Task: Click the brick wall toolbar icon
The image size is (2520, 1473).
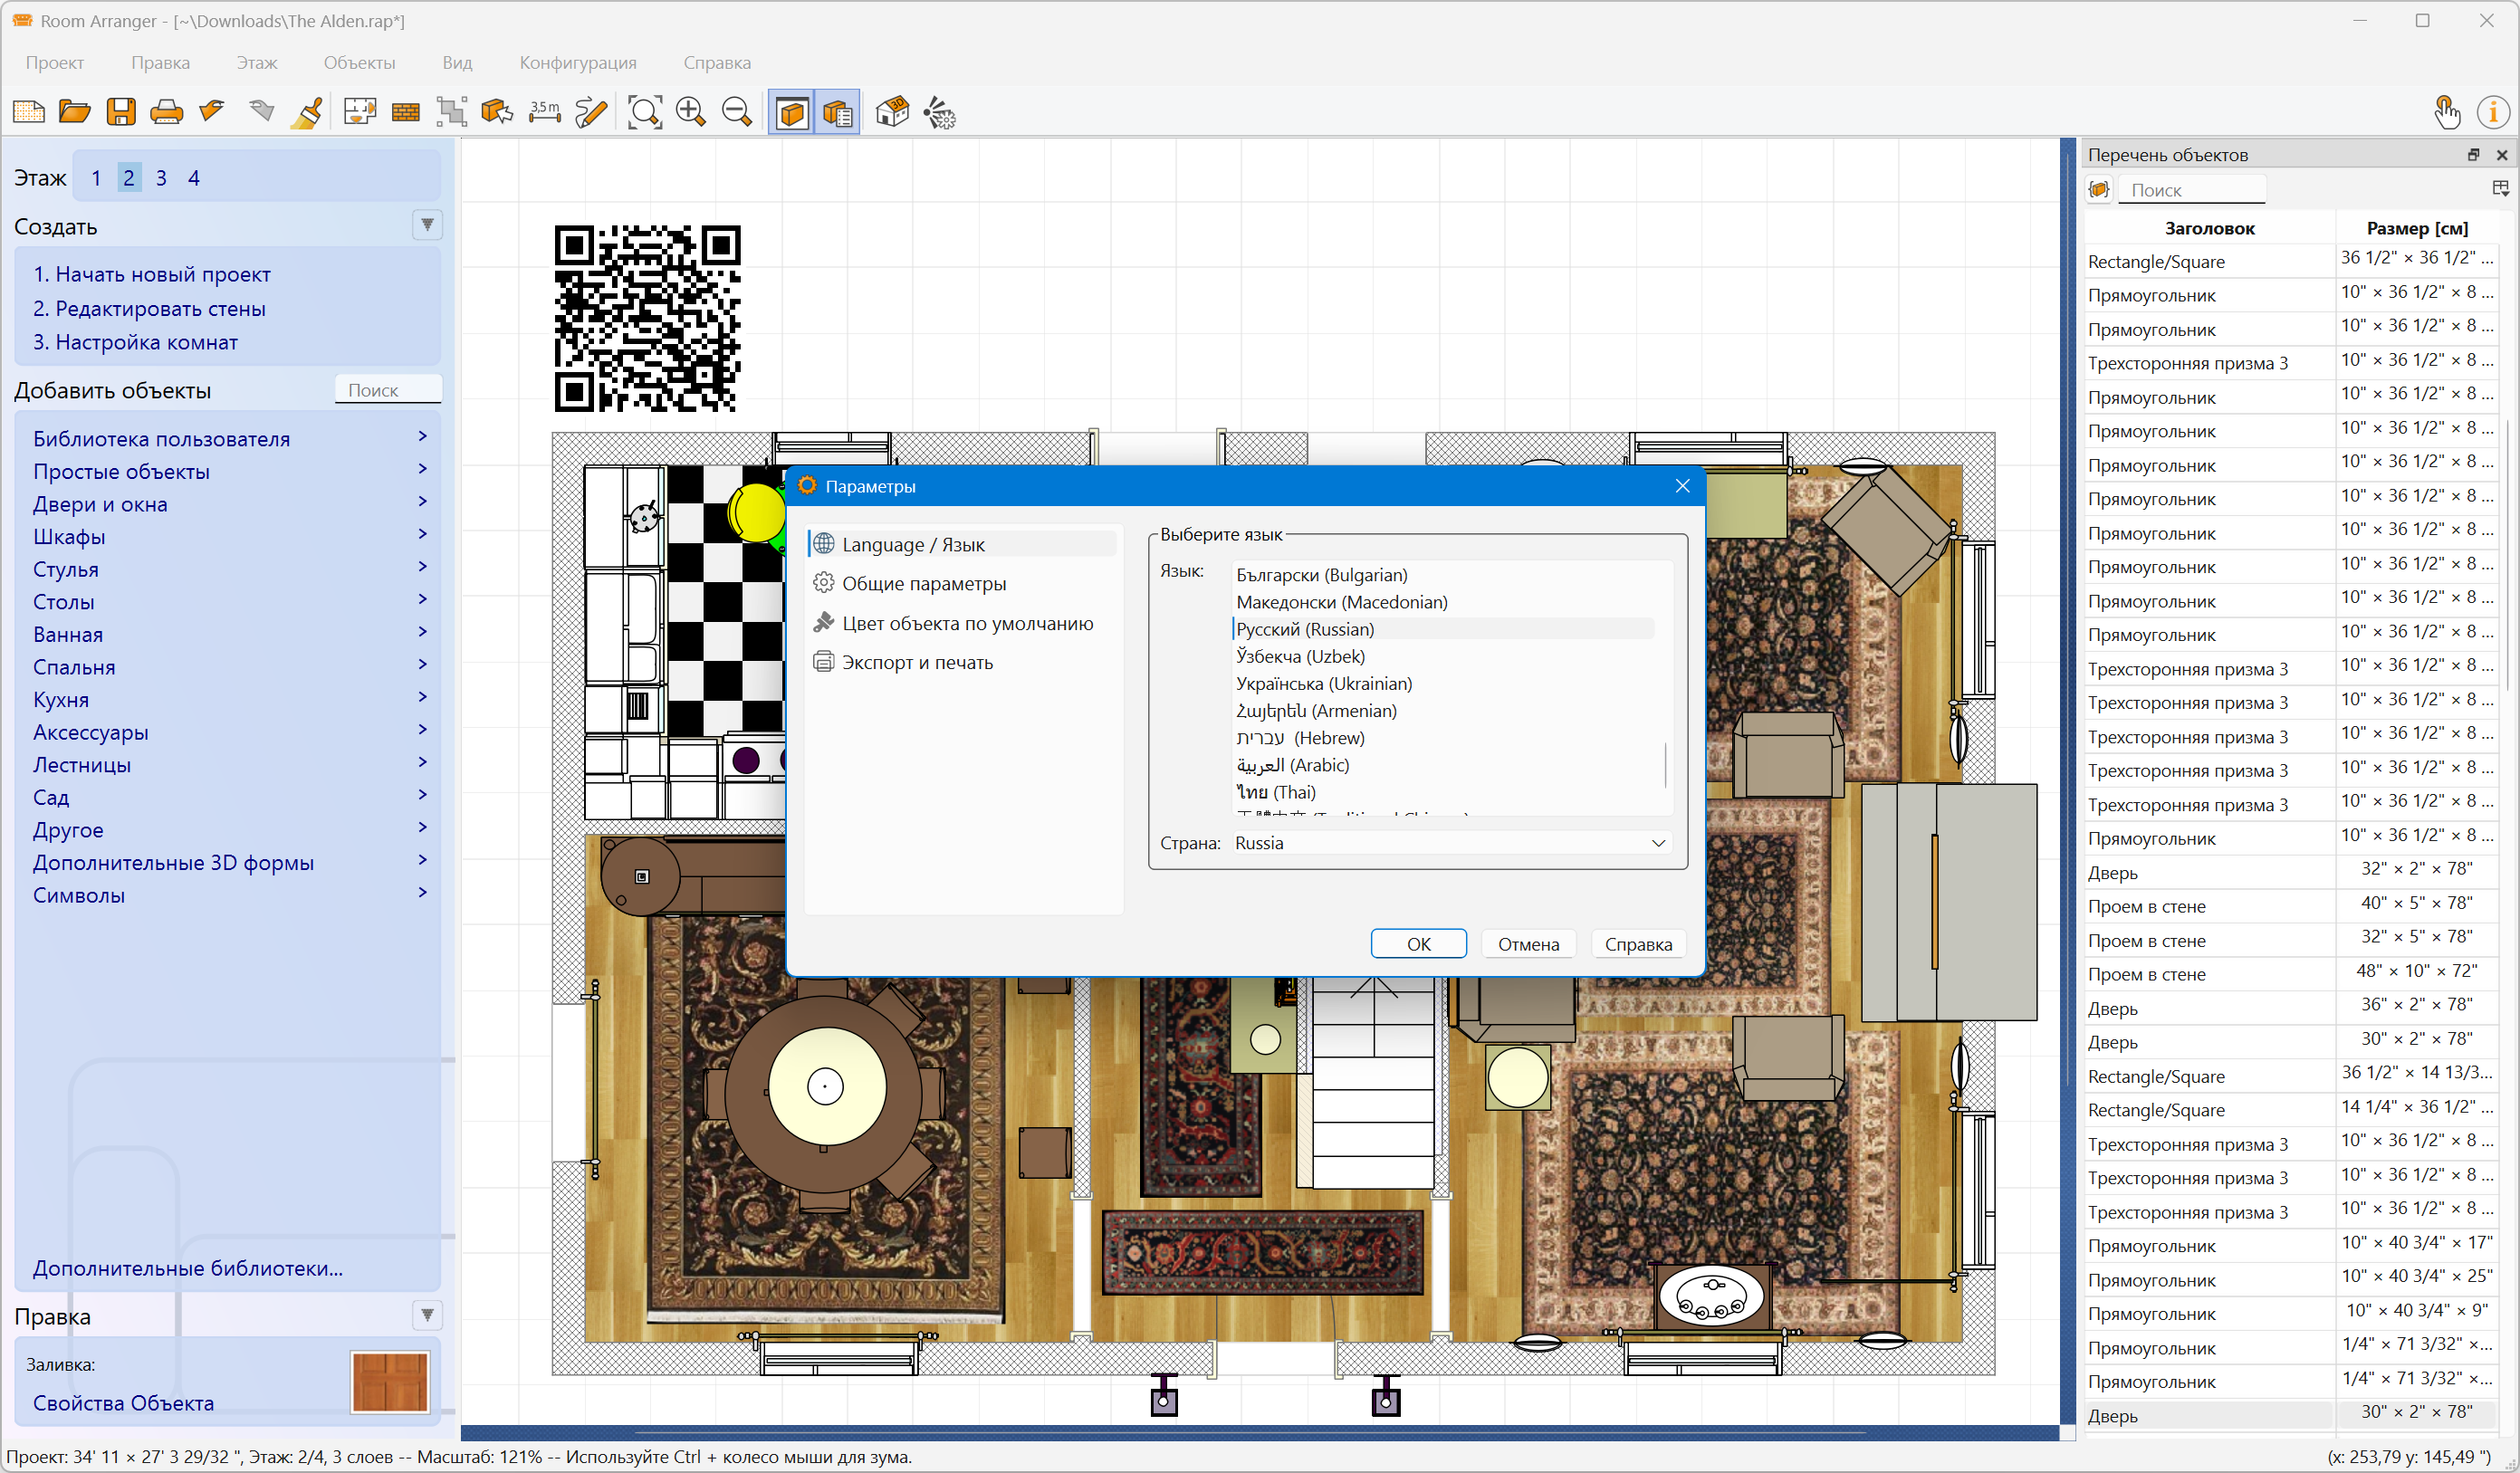Action: (405, 112)
